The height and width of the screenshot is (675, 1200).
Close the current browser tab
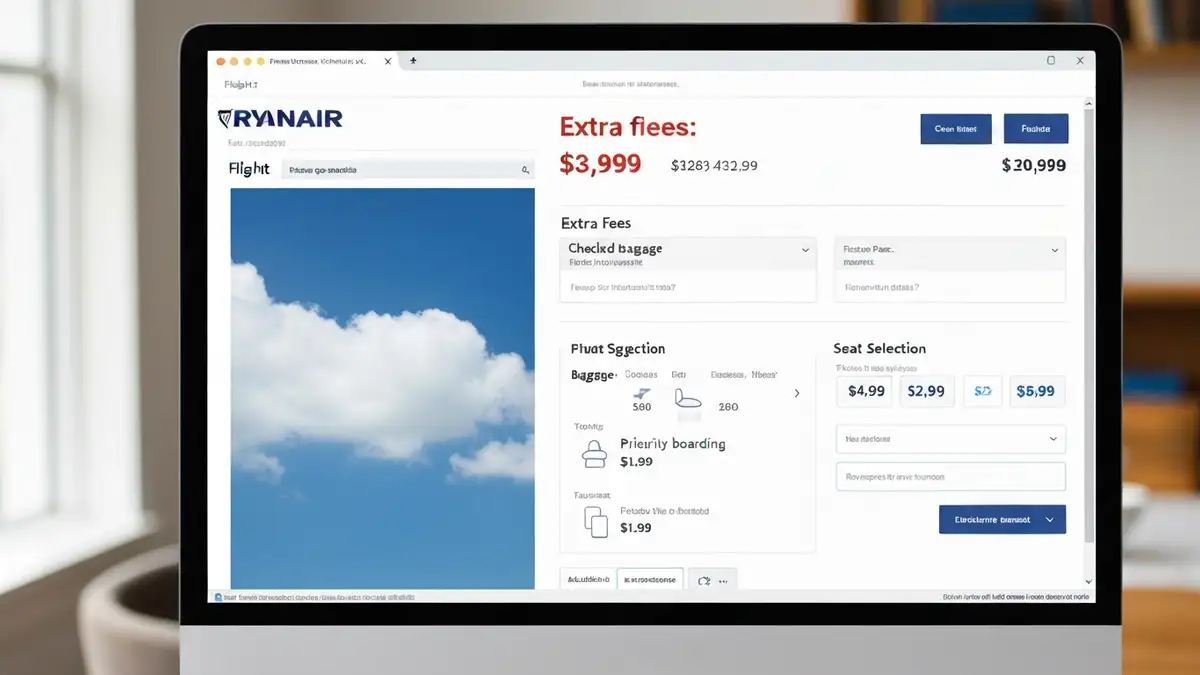388,61
